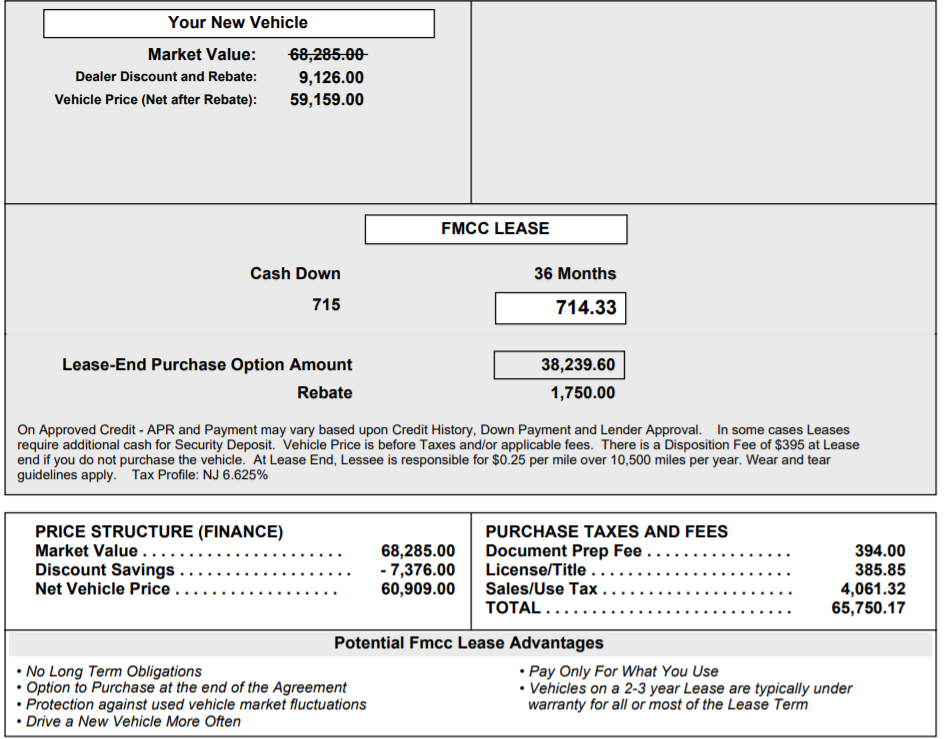Click the Cash Down value 715

tap(326, 305)
